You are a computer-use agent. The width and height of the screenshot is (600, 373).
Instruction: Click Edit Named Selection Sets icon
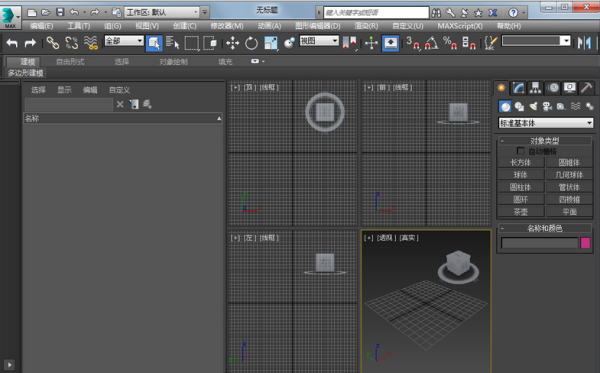coord(491,42)
